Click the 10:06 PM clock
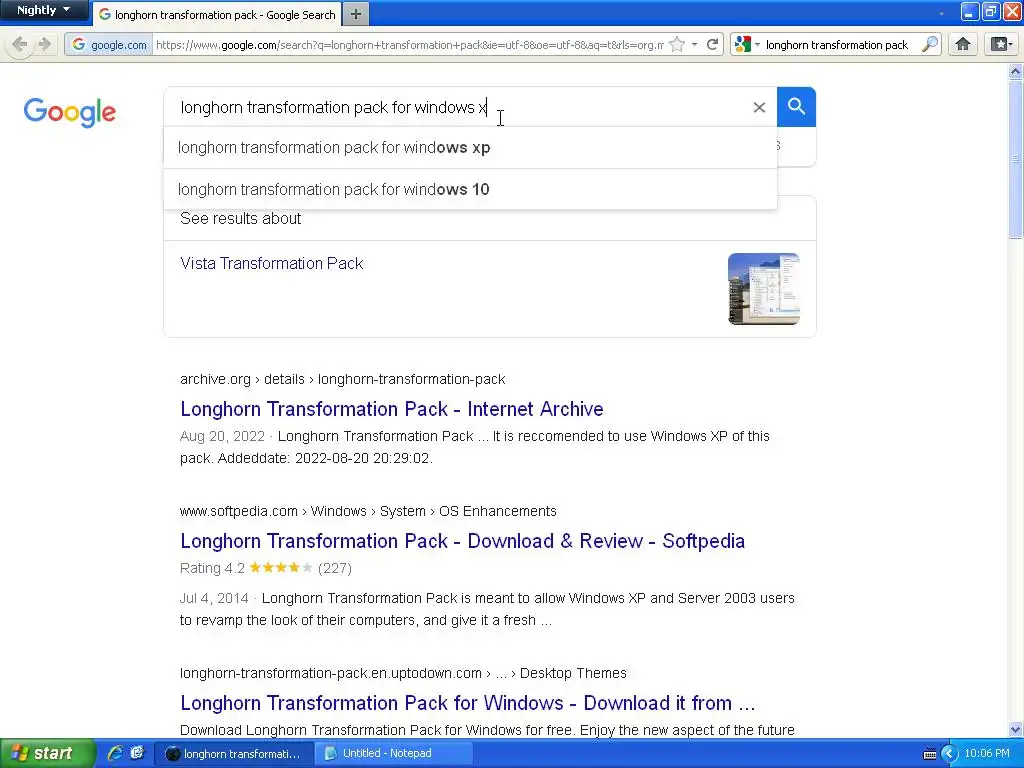Image resolution: width=1024 pixels, height=768 pixels. (x=987, y=754)
